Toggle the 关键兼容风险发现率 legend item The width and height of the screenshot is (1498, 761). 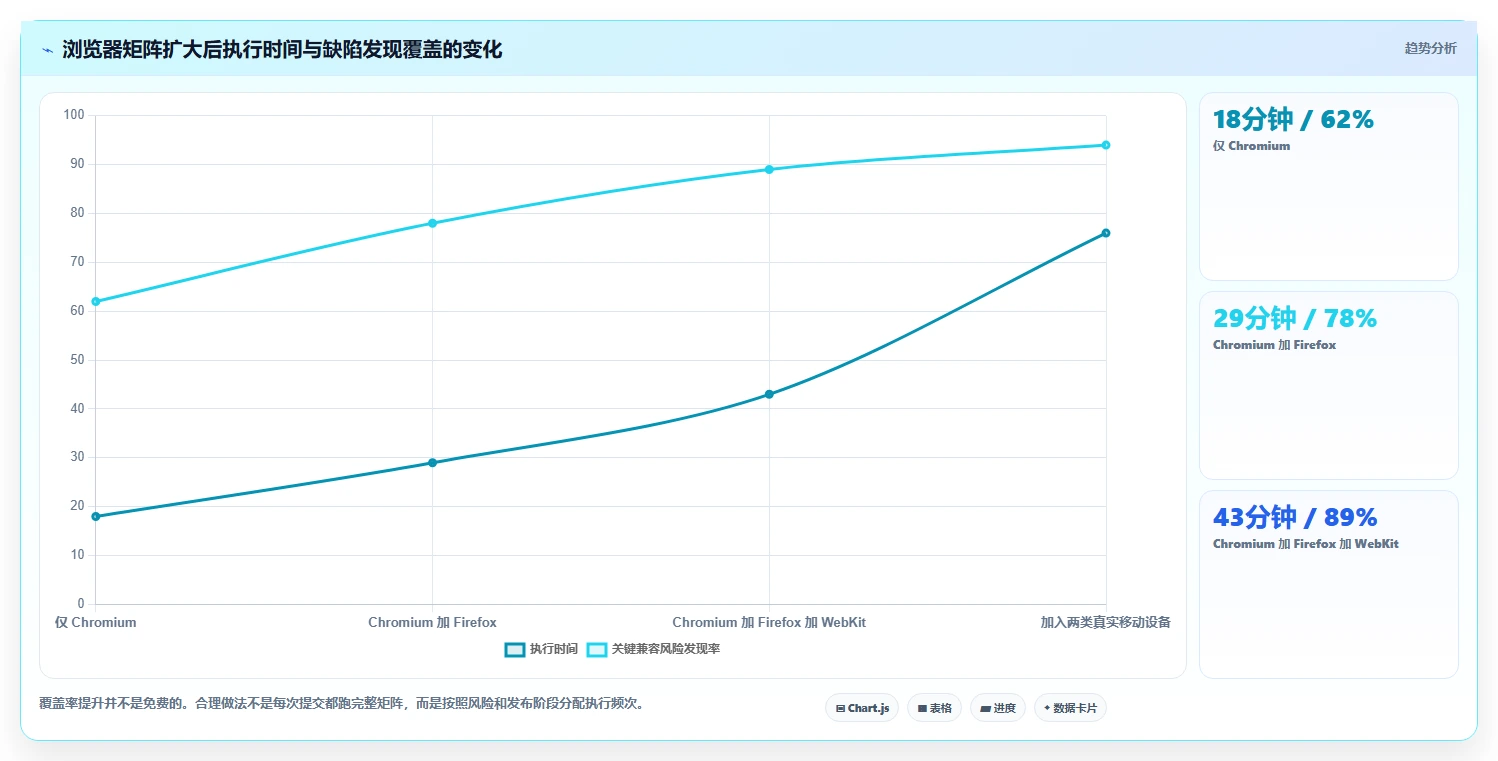653,649
